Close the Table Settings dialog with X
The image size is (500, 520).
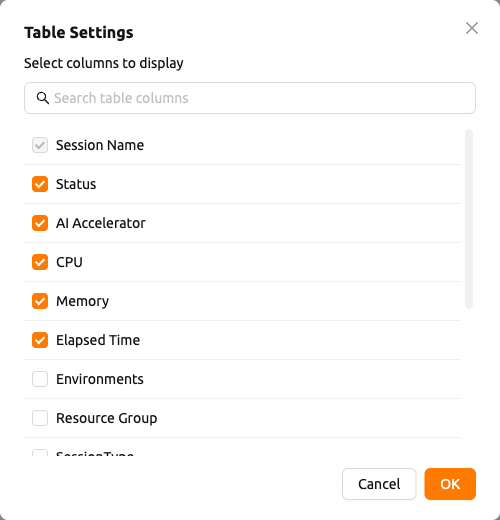(x=472, y=28)
